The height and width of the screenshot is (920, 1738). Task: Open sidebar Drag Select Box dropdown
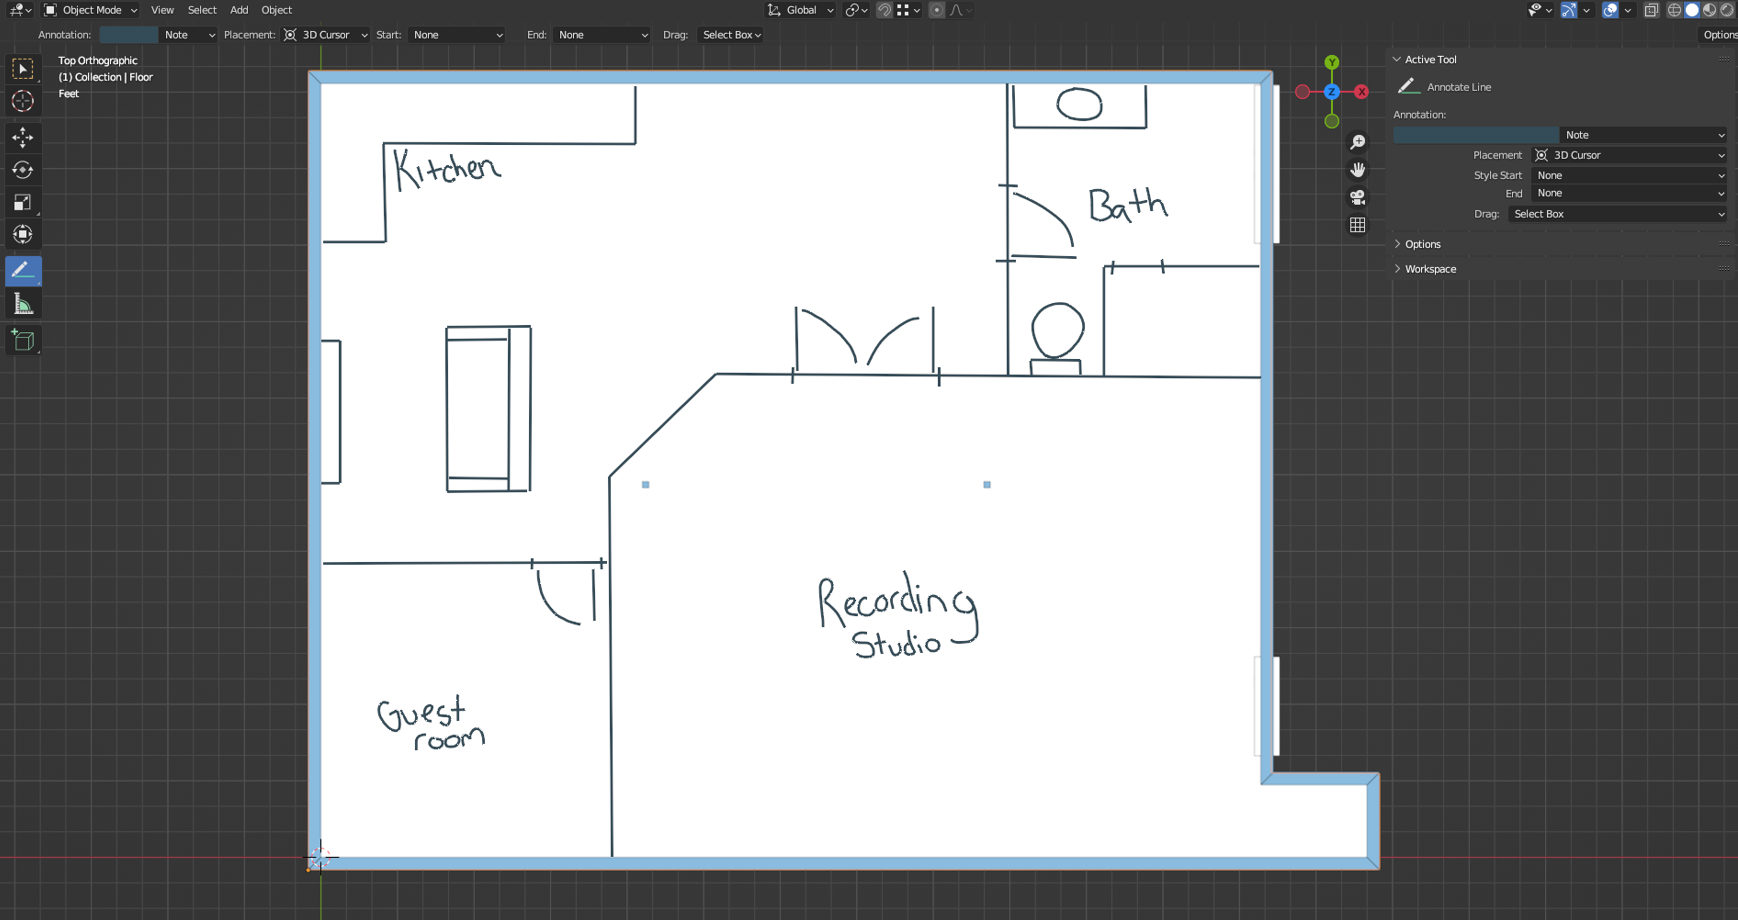(x=1617, y=214)
